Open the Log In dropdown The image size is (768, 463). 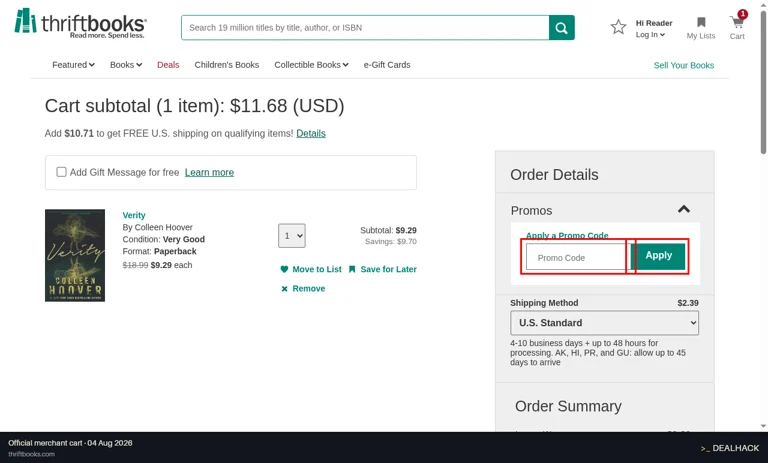[650, 35]
